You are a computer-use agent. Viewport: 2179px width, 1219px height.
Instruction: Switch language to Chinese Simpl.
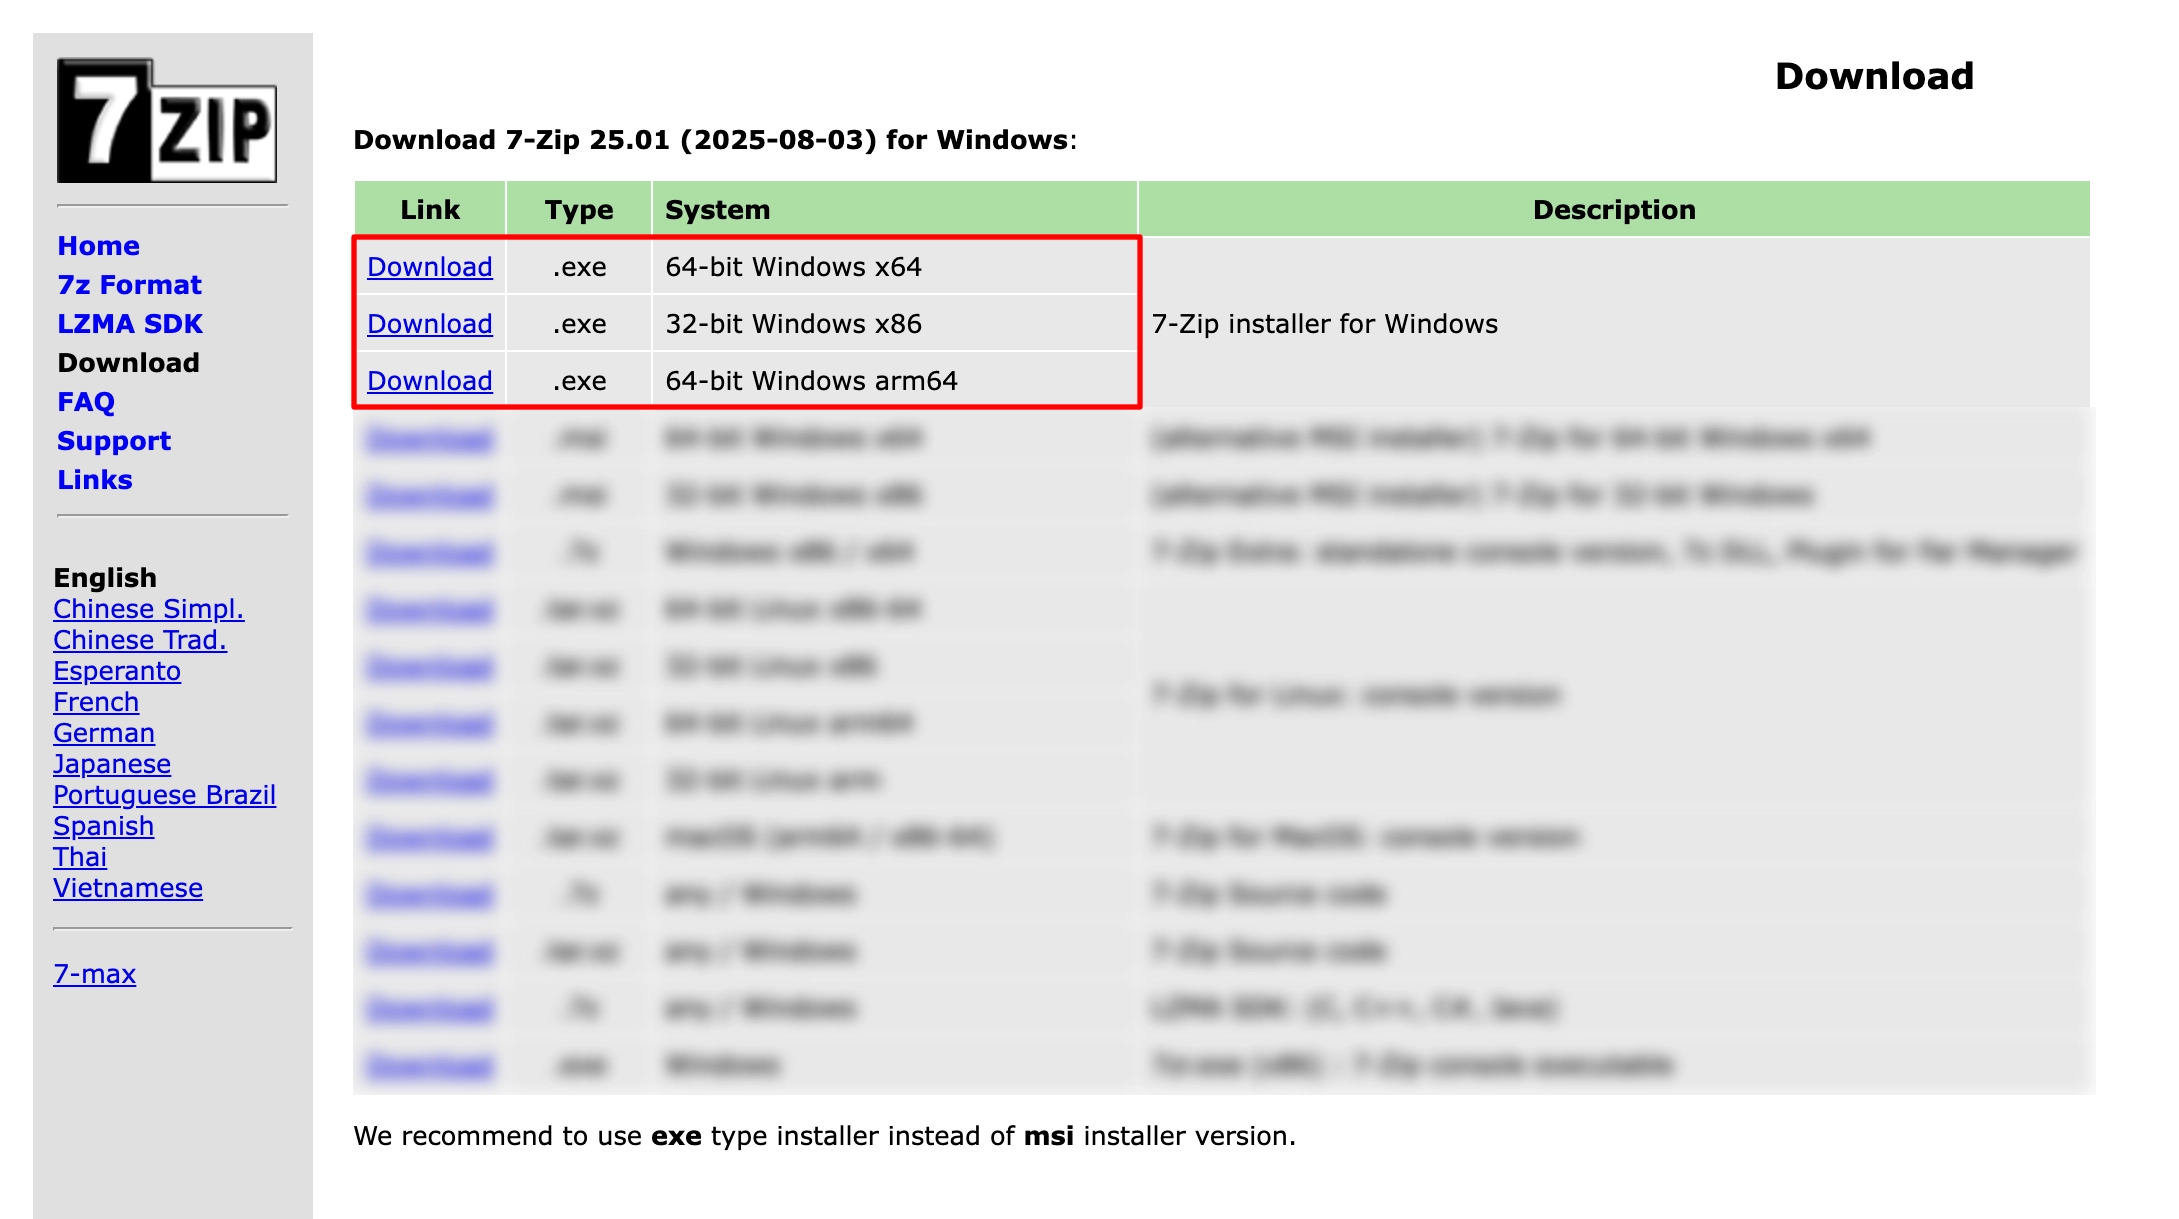148,609
